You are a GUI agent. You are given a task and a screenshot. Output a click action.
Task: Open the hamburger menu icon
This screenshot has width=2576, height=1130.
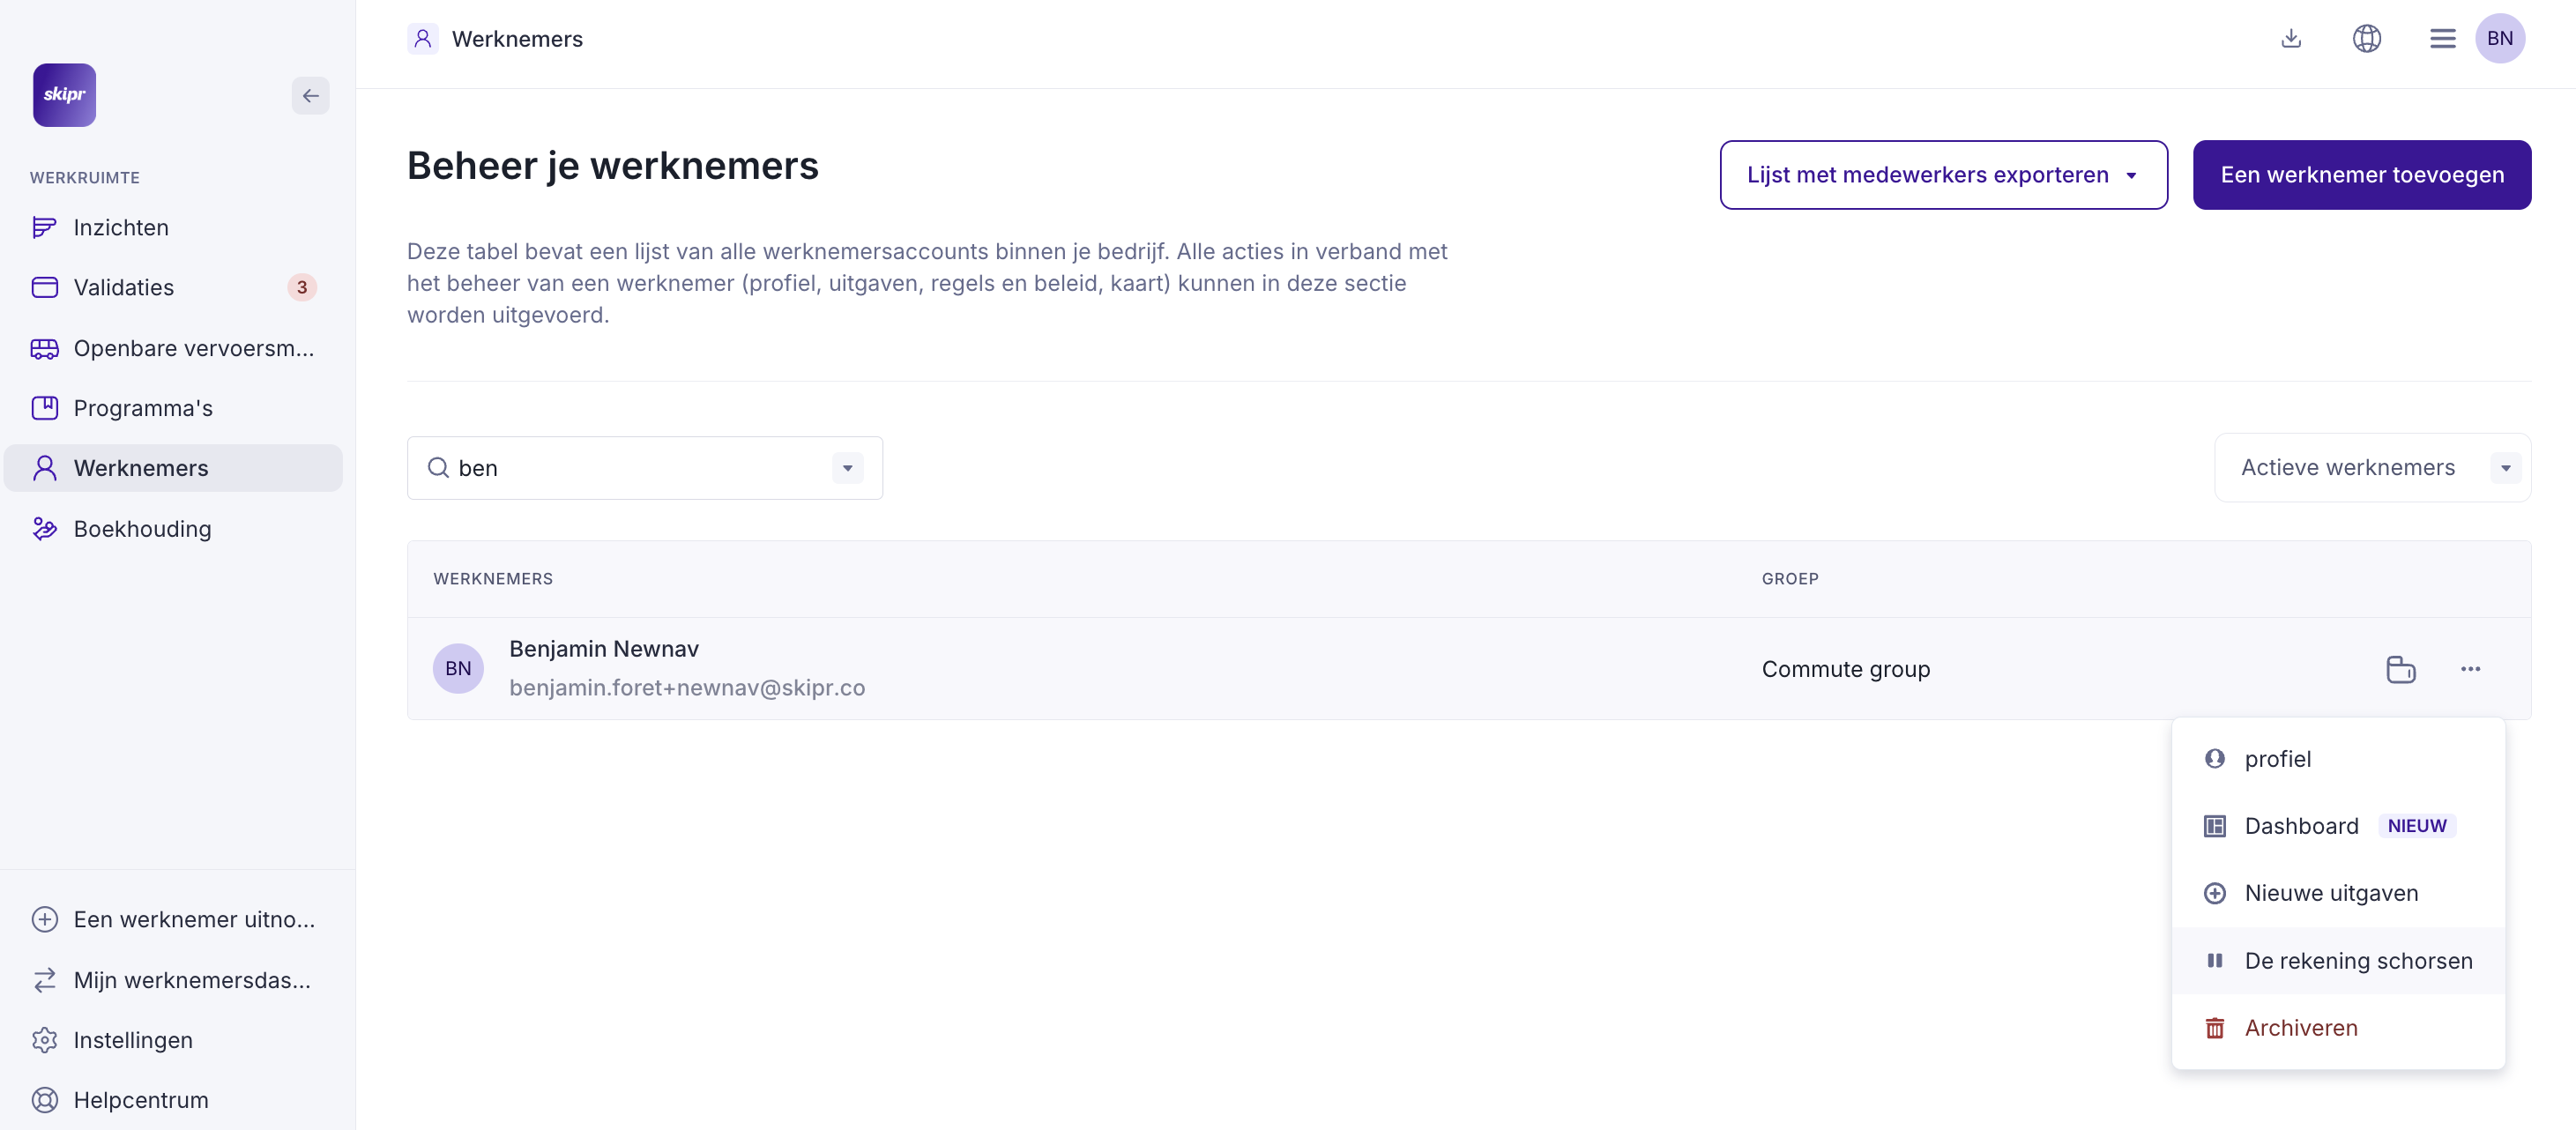[2442, 38]
